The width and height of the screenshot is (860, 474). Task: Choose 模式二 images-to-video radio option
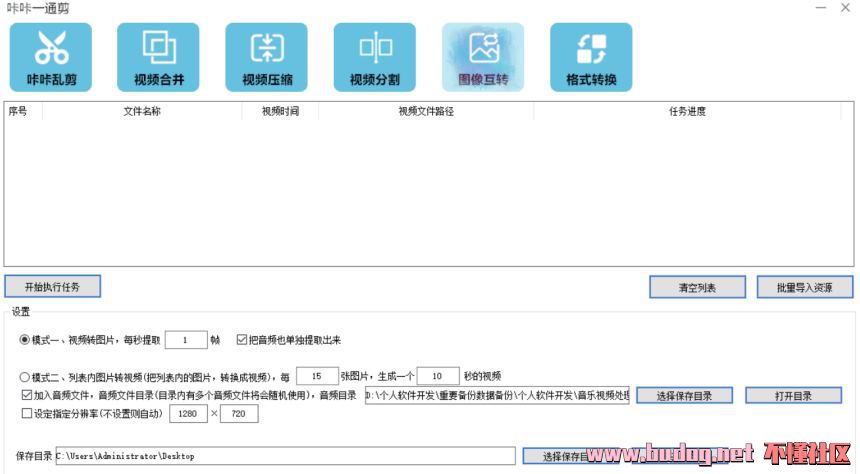(x=25, y=377)
